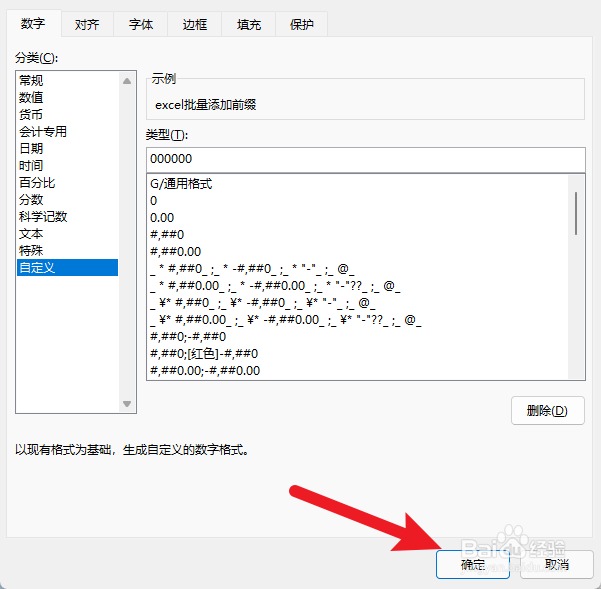Switch to the 数字 tab
Screen dimensions: 601x589
pos(34,24)
